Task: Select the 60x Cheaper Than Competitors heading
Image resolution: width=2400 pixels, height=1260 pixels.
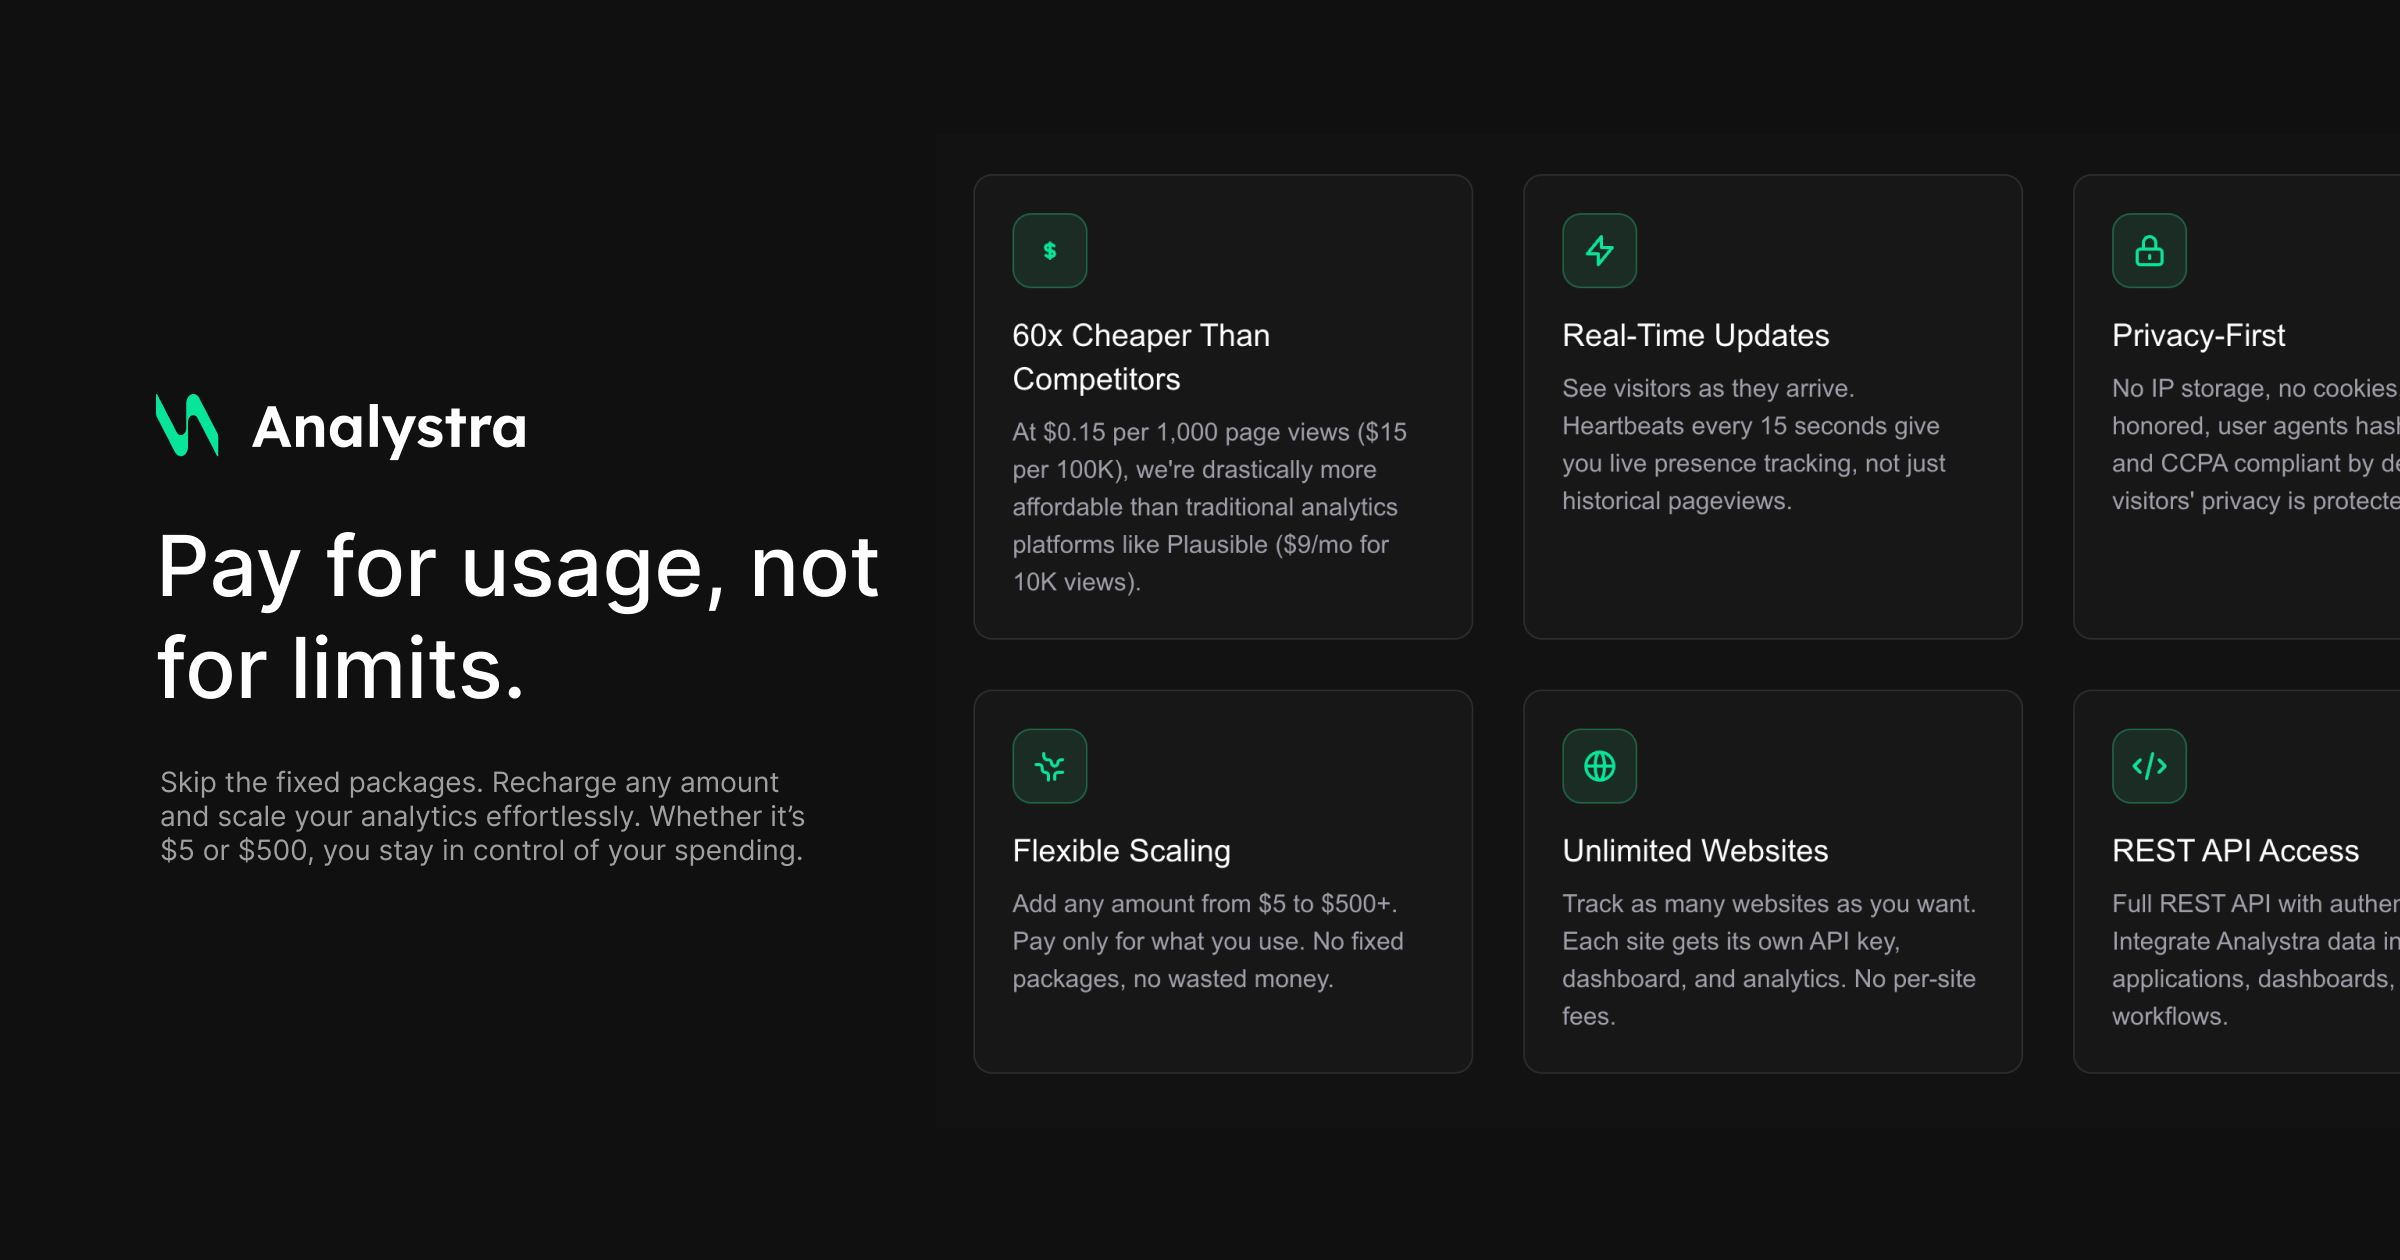Action: coord(1140,357)
